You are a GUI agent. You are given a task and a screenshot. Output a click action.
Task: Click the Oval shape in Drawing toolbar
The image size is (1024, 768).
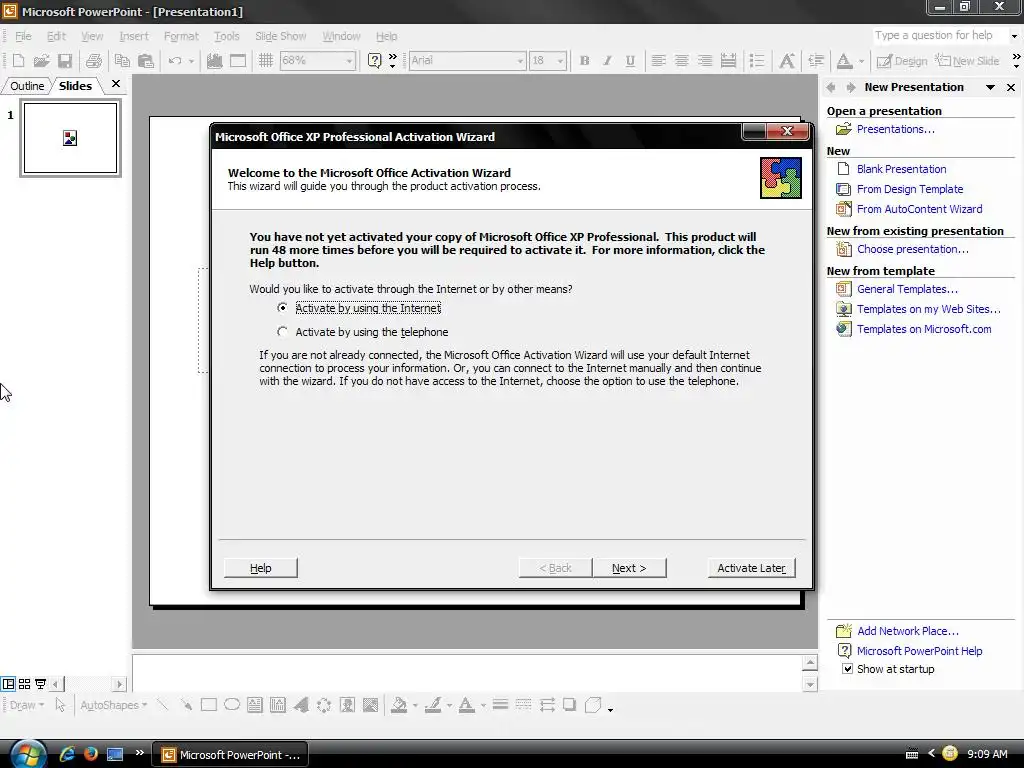pyautogui.click(x=232, y=705)
